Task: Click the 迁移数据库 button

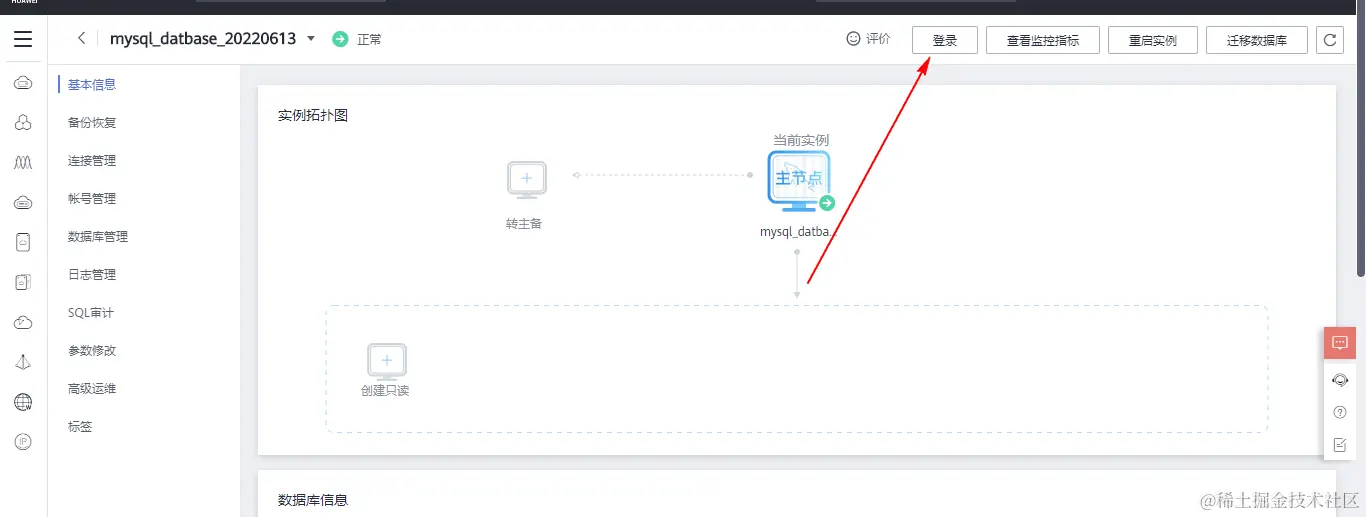Action: (1257, 40)
